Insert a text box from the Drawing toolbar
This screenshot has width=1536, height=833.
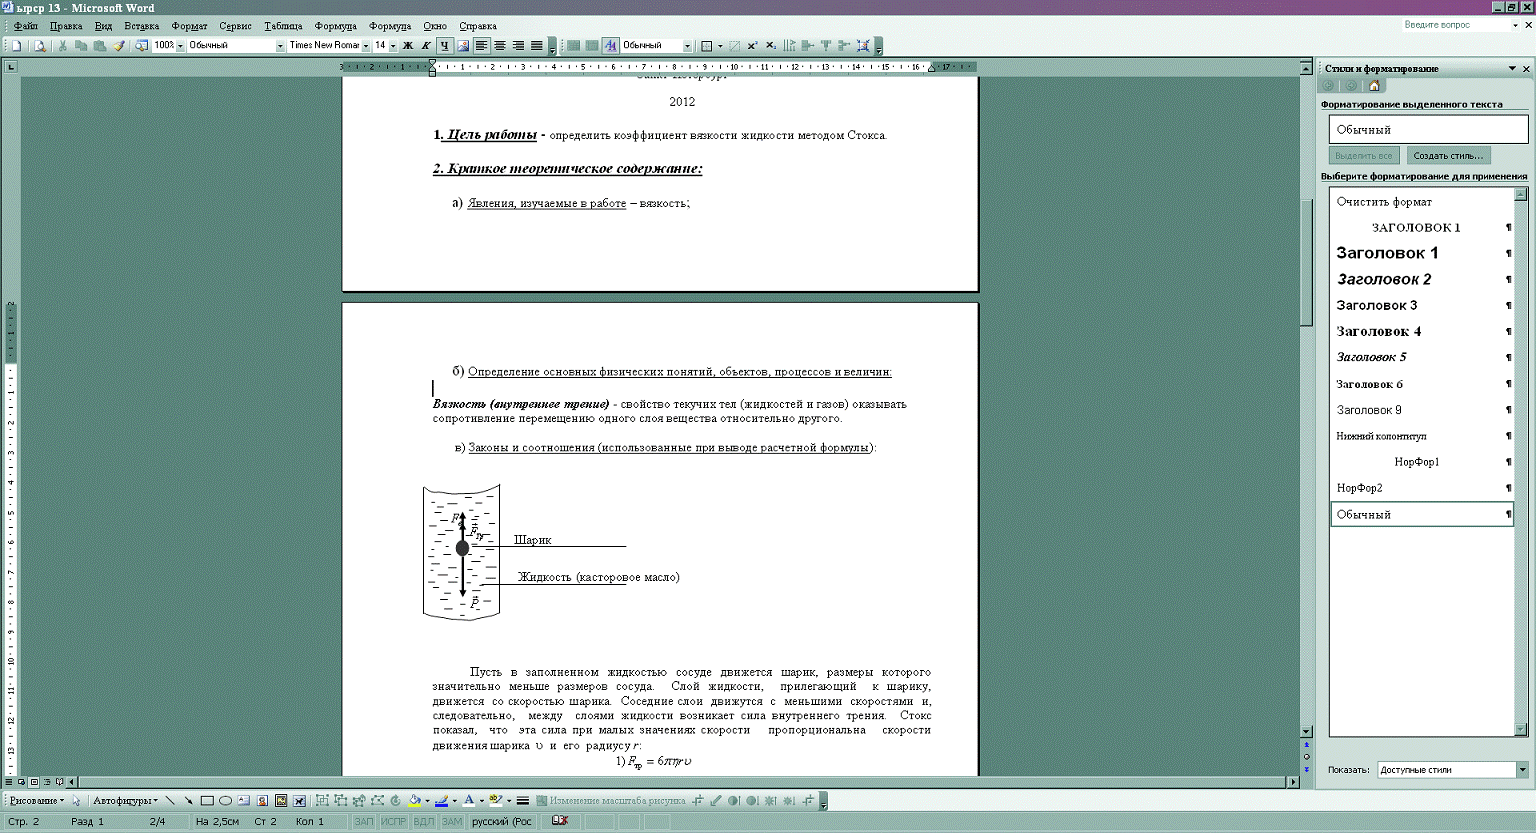point(244,801)
